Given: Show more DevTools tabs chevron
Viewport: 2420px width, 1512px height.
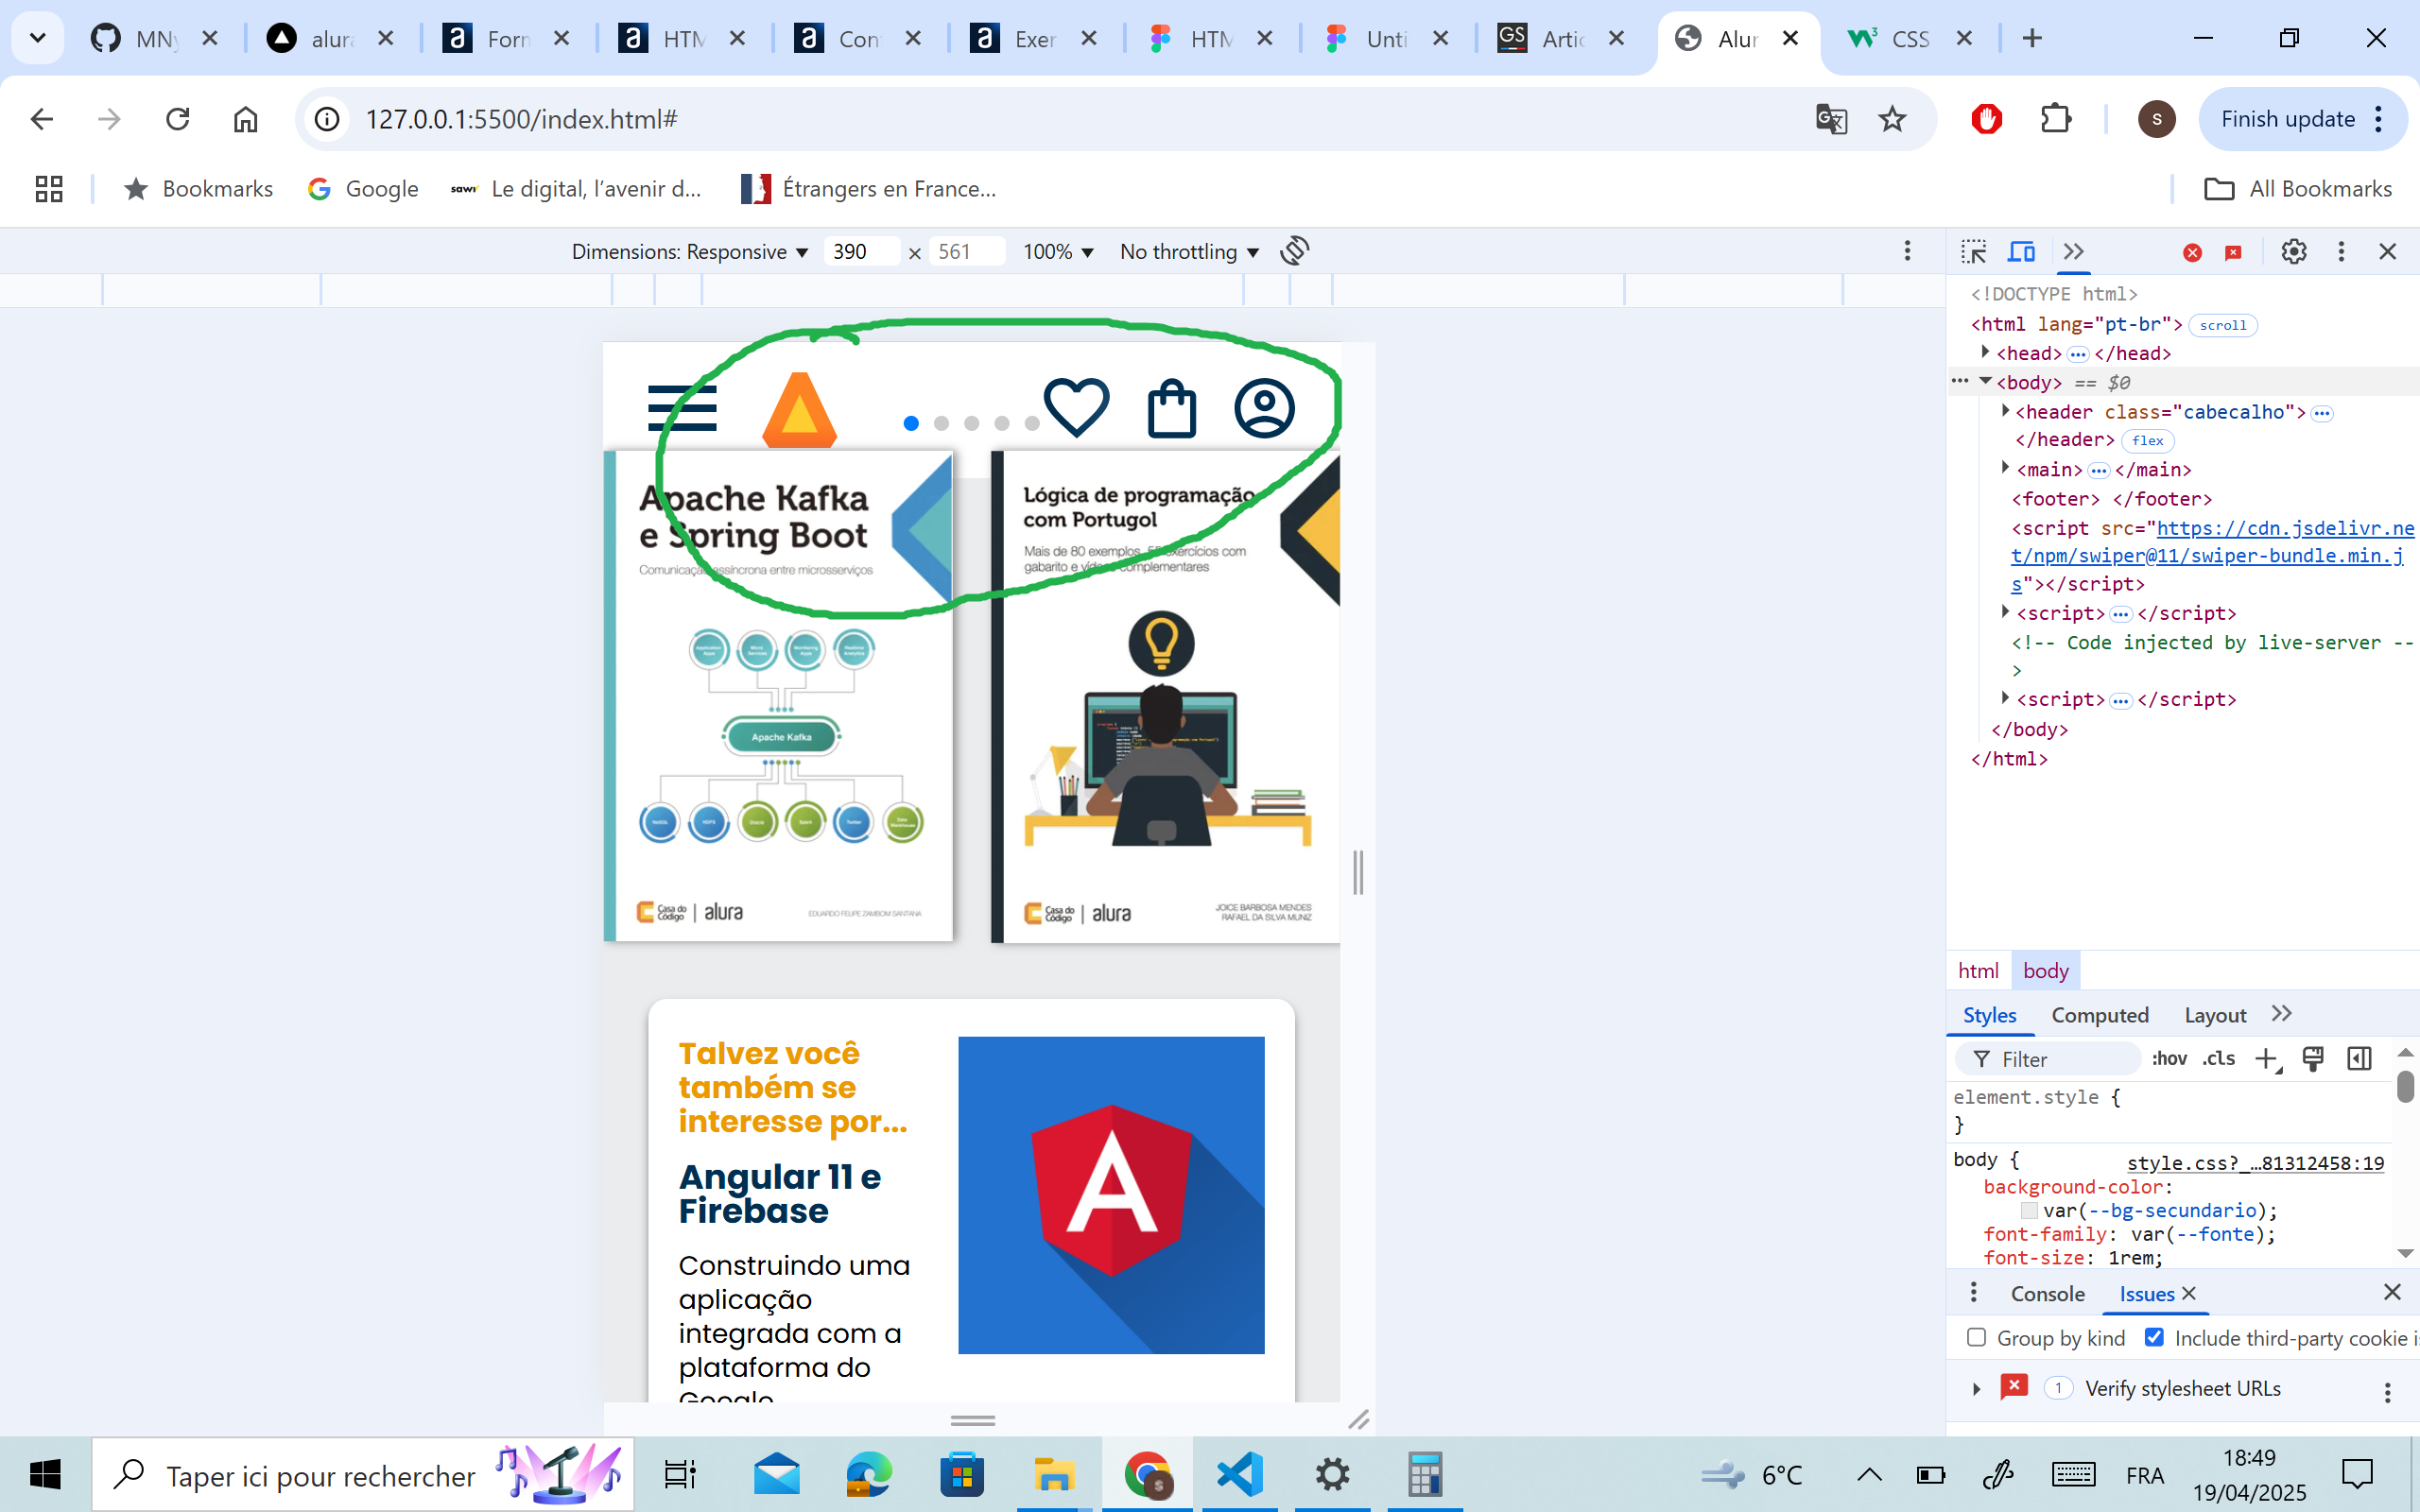Looking at the screenshot, I should (x=2074, y=252).
